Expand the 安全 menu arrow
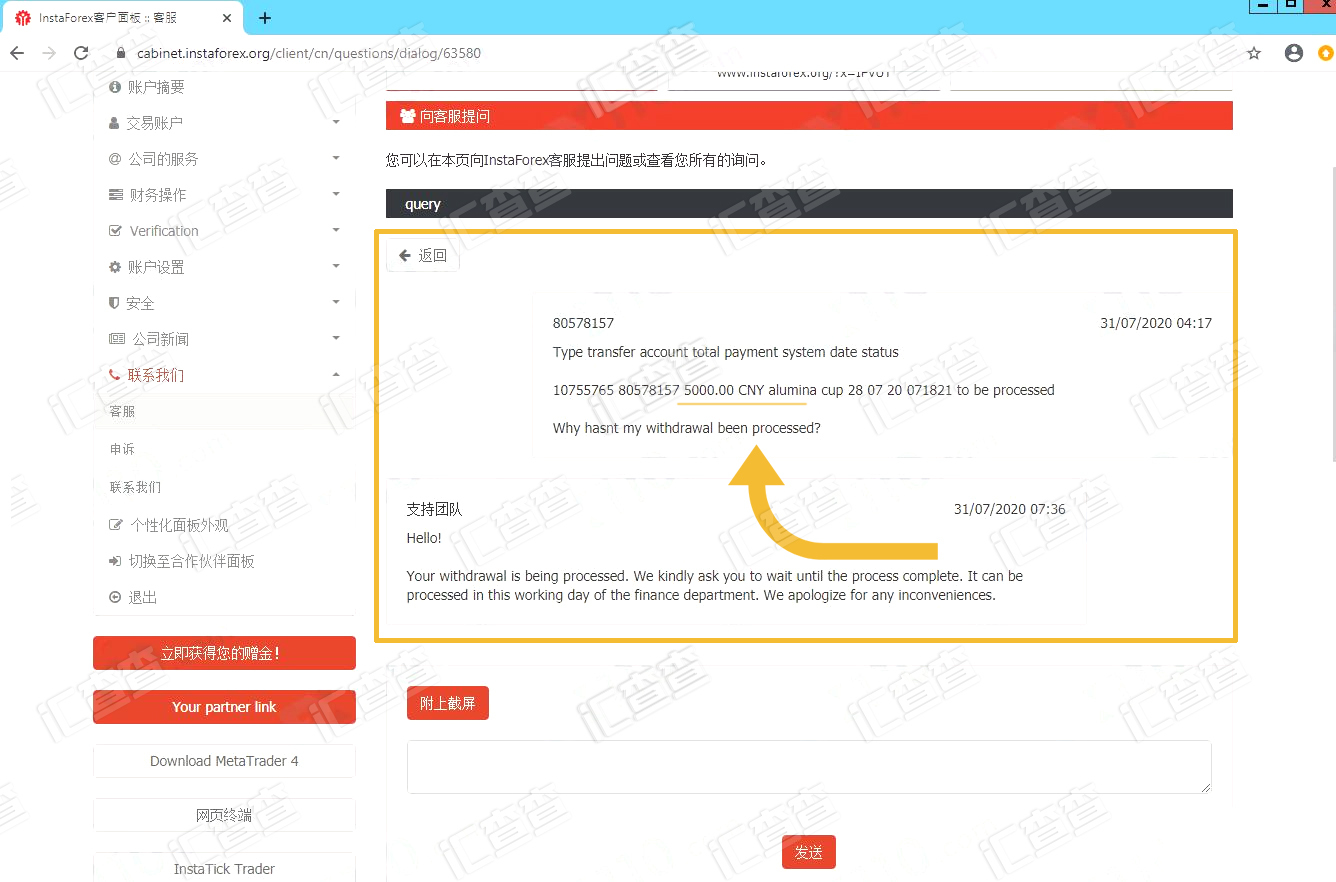 (x=336, y=302)
